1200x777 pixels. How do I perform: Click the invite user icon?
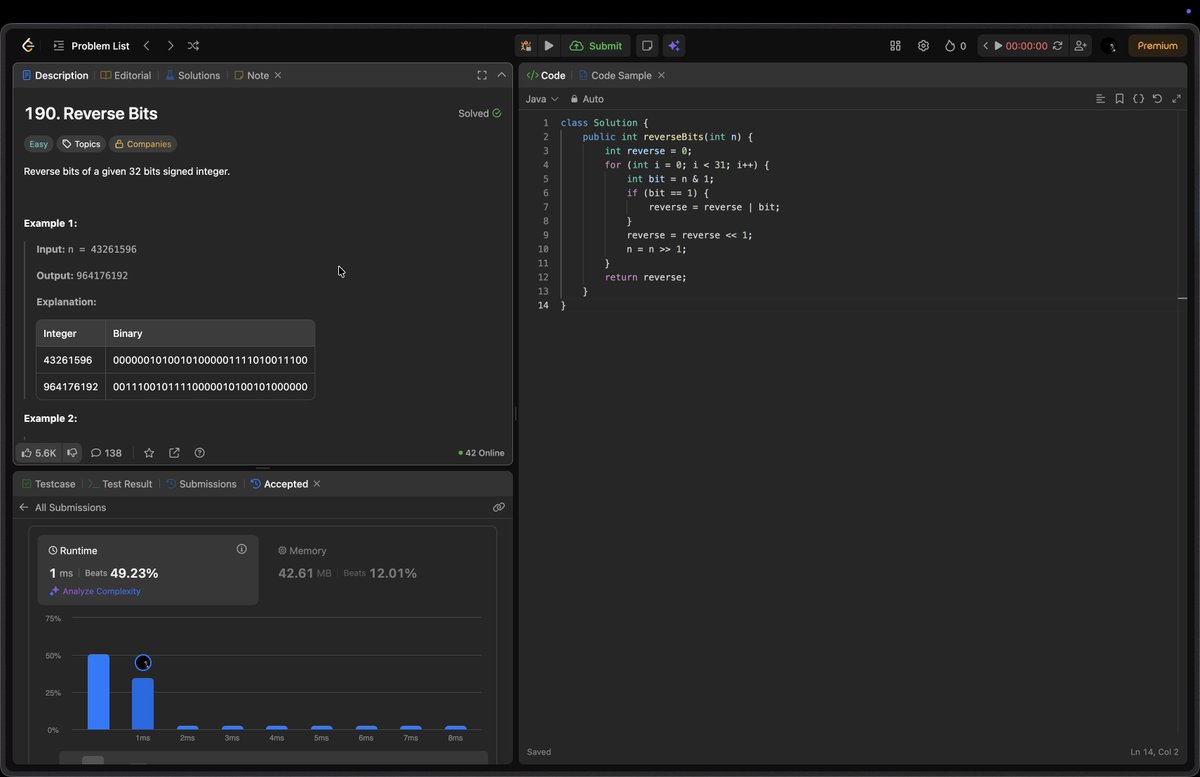(x=1080, y=46)
